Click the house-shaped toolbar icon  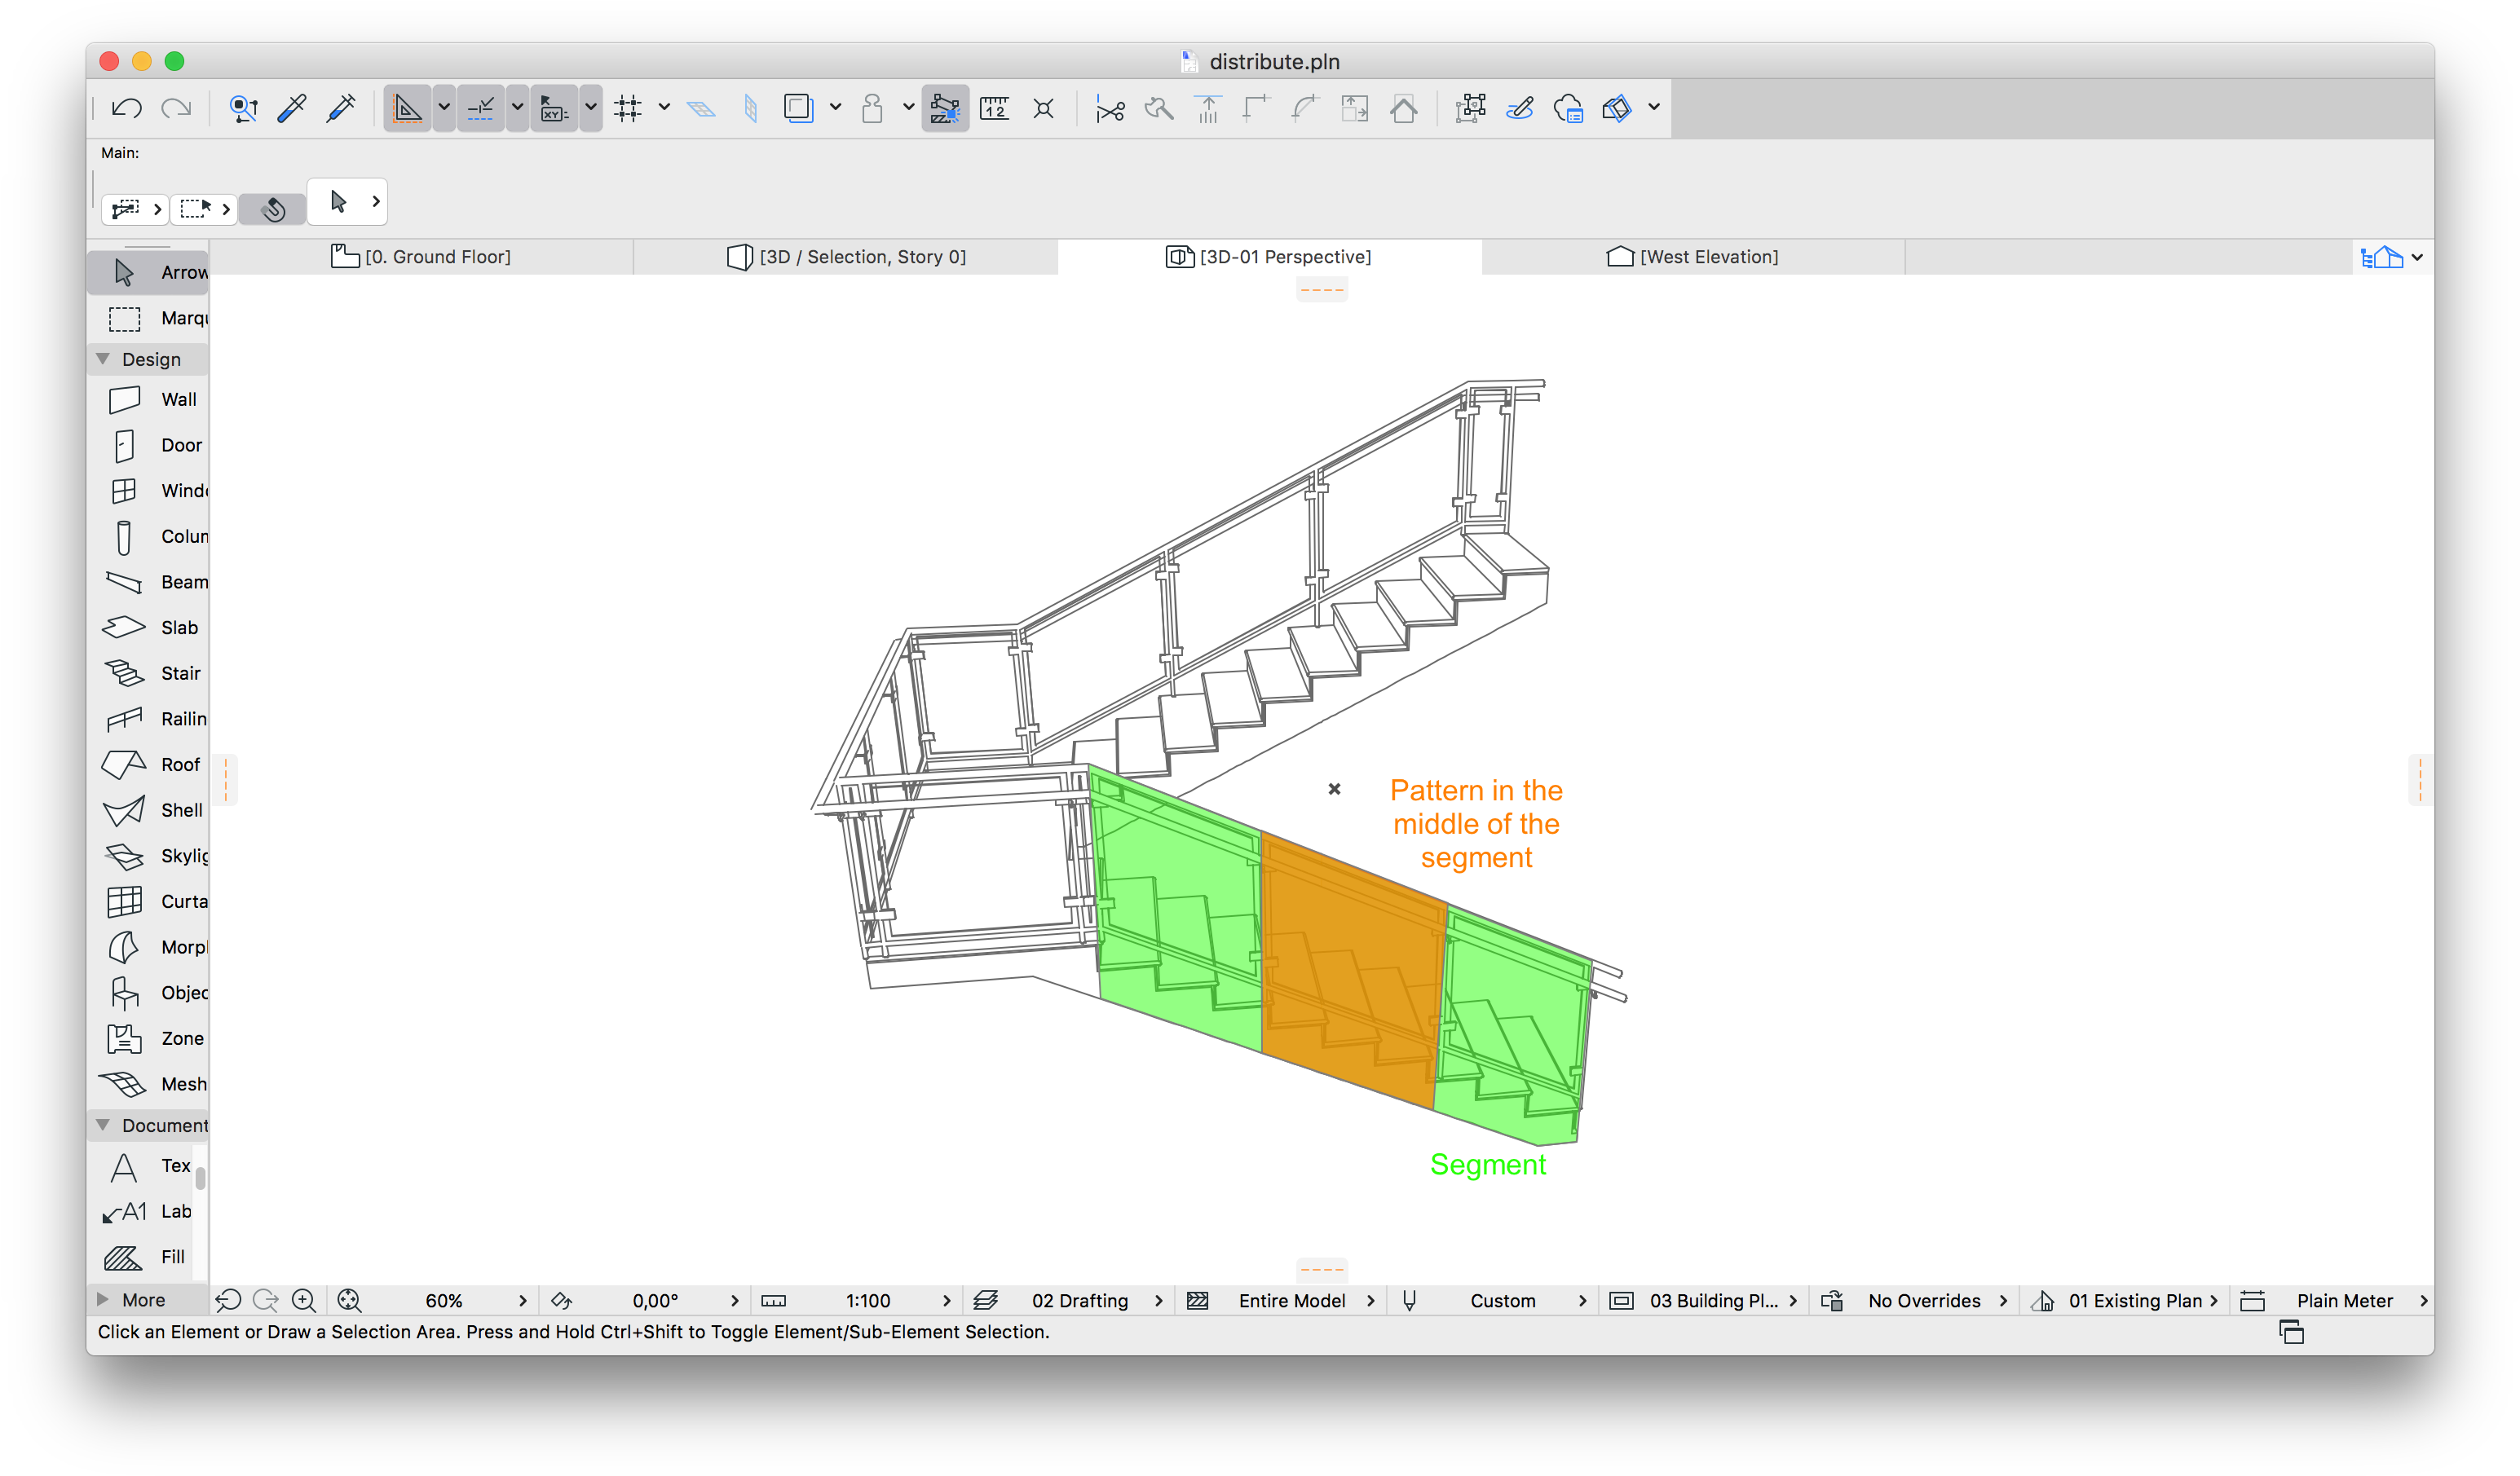point(1404,108)
